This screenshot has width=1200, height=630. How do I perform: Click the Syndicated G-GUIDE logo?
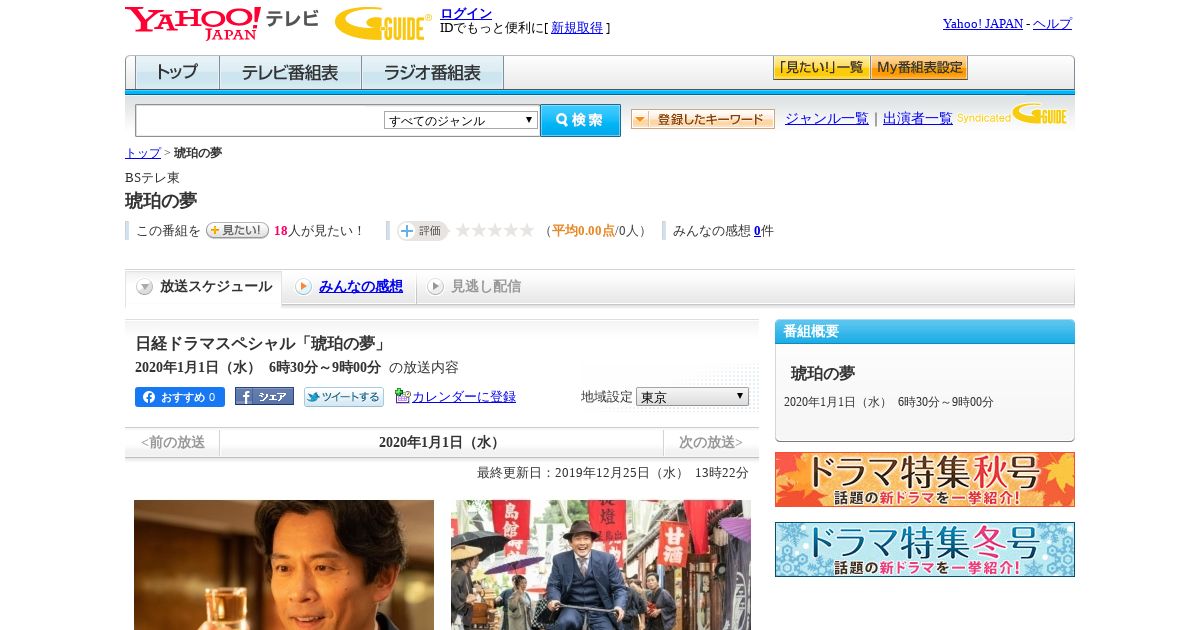click(x=1012, y=115)
